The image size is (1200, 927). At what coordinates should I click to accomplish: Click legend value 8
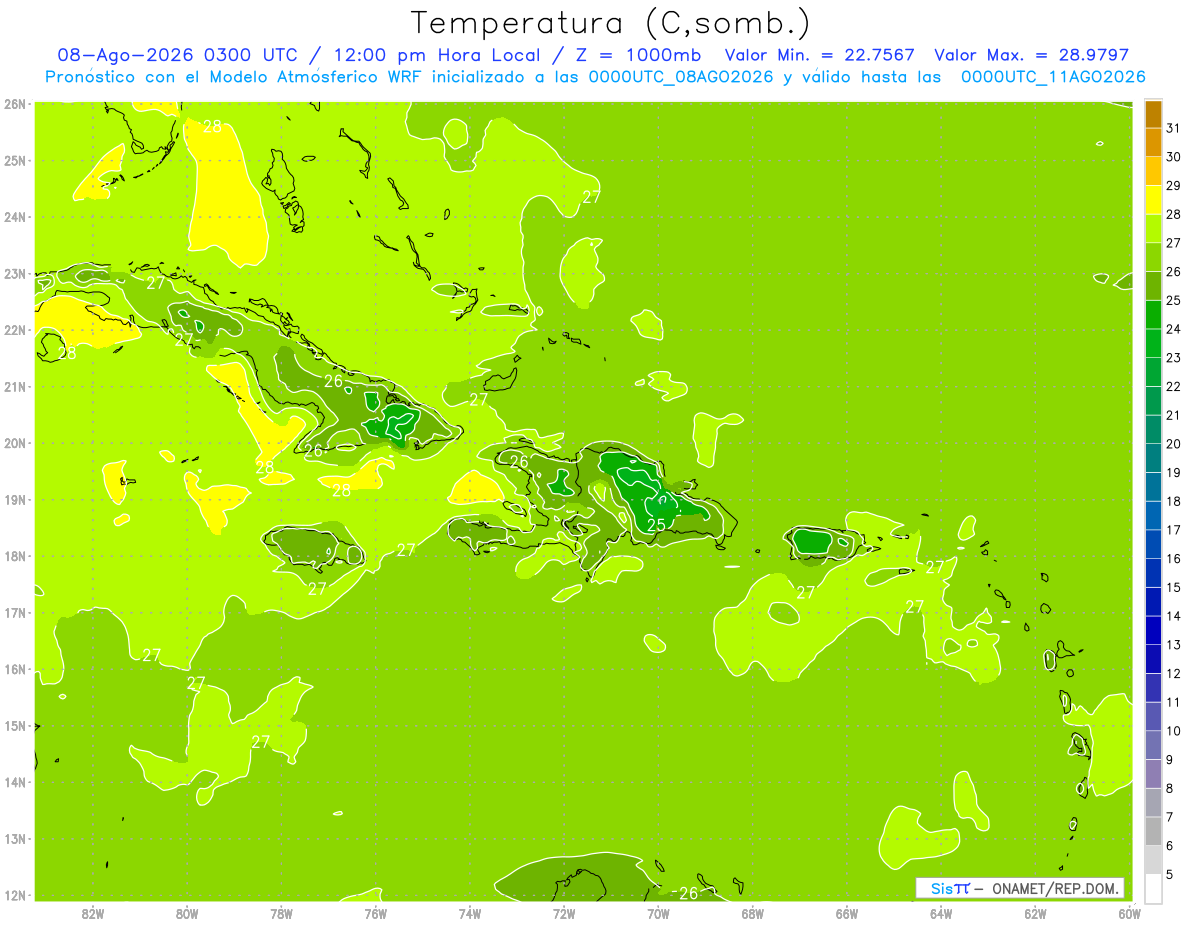click(1170, 788)
